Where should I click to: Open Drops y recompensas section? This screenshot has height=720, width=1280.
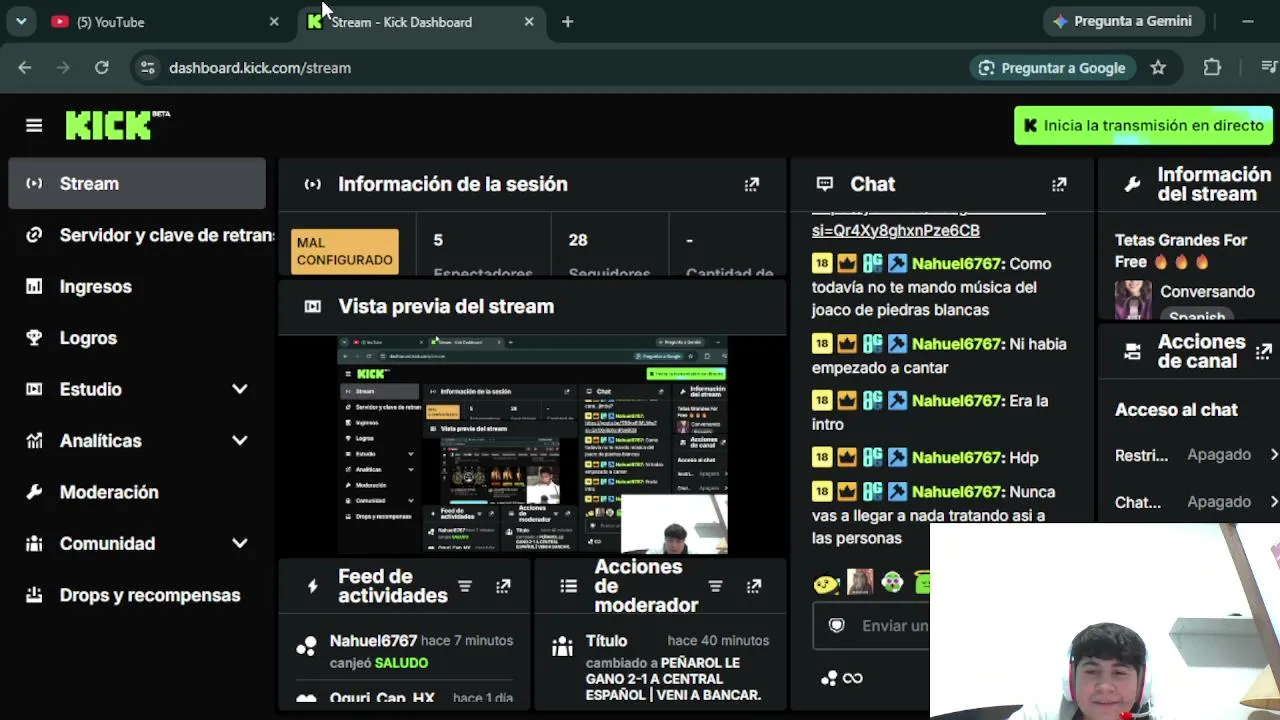(x=137, y=595)
